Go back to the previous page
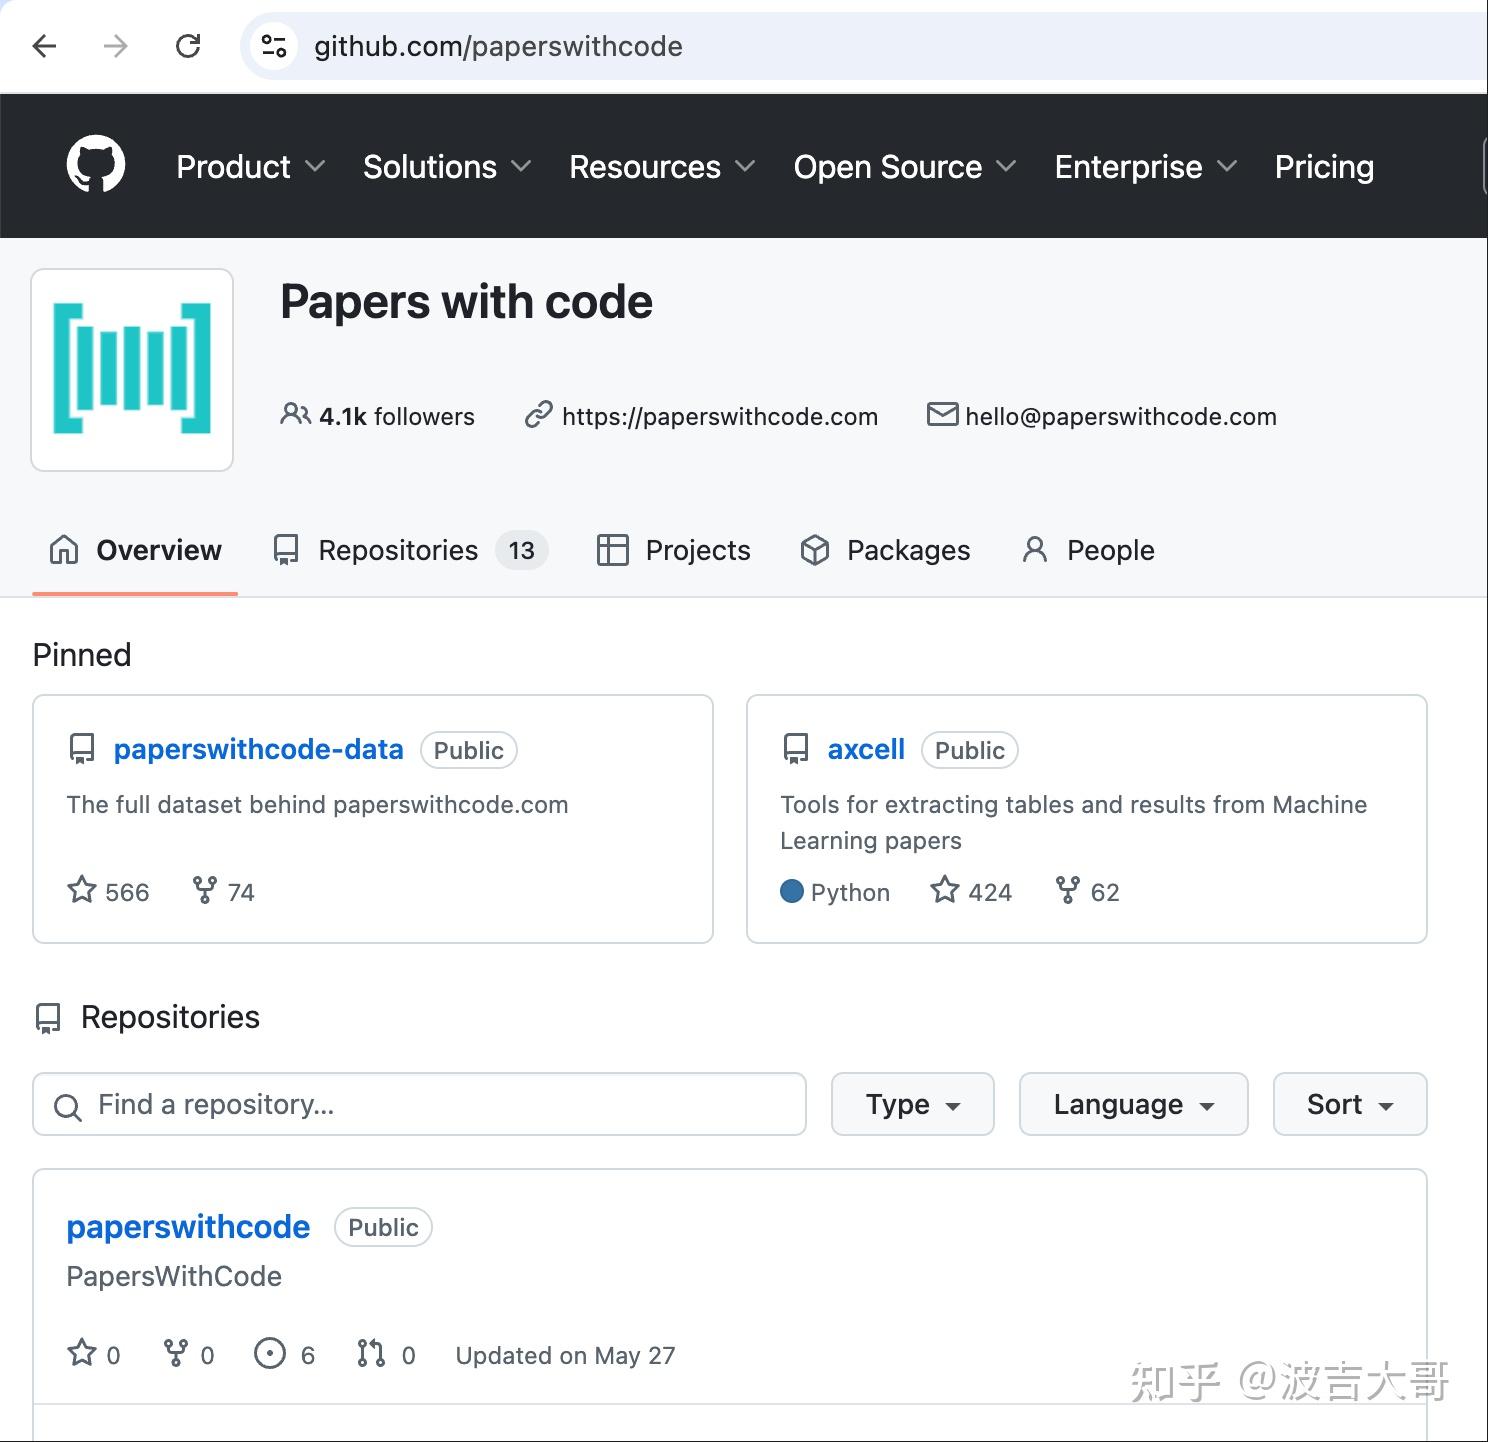1488x1442 pixels. (44, 46)
